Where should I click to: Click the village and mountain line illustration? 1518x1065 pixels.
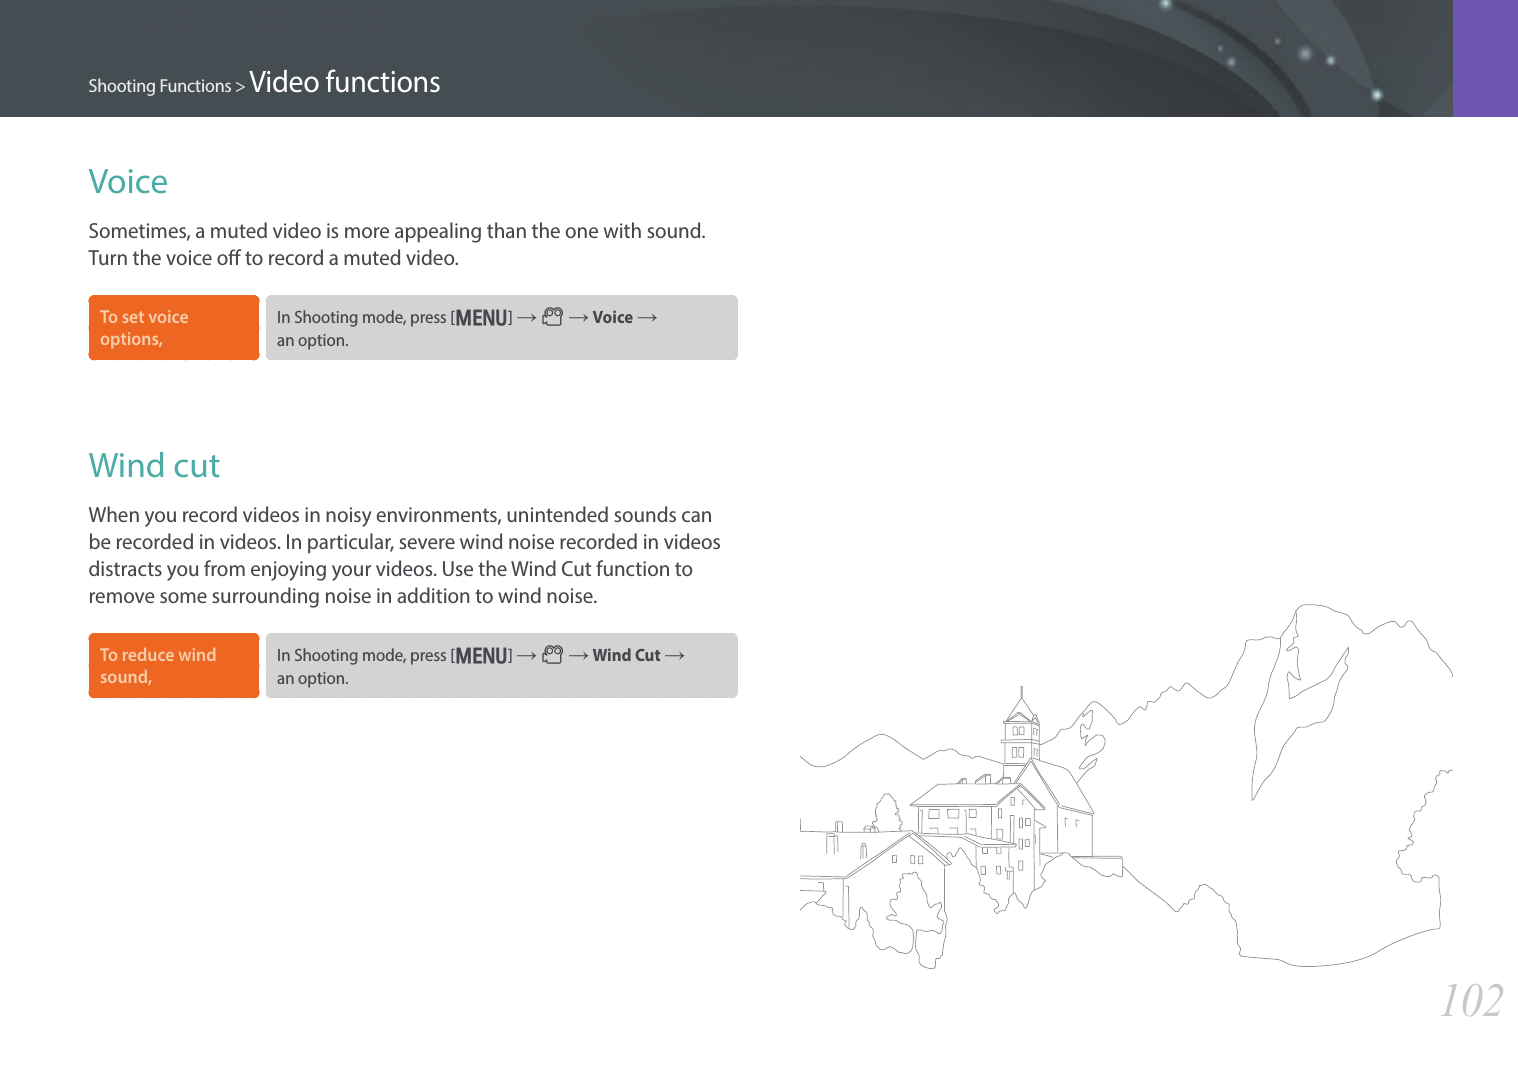pyautogui.click(x=1126, y=786)
